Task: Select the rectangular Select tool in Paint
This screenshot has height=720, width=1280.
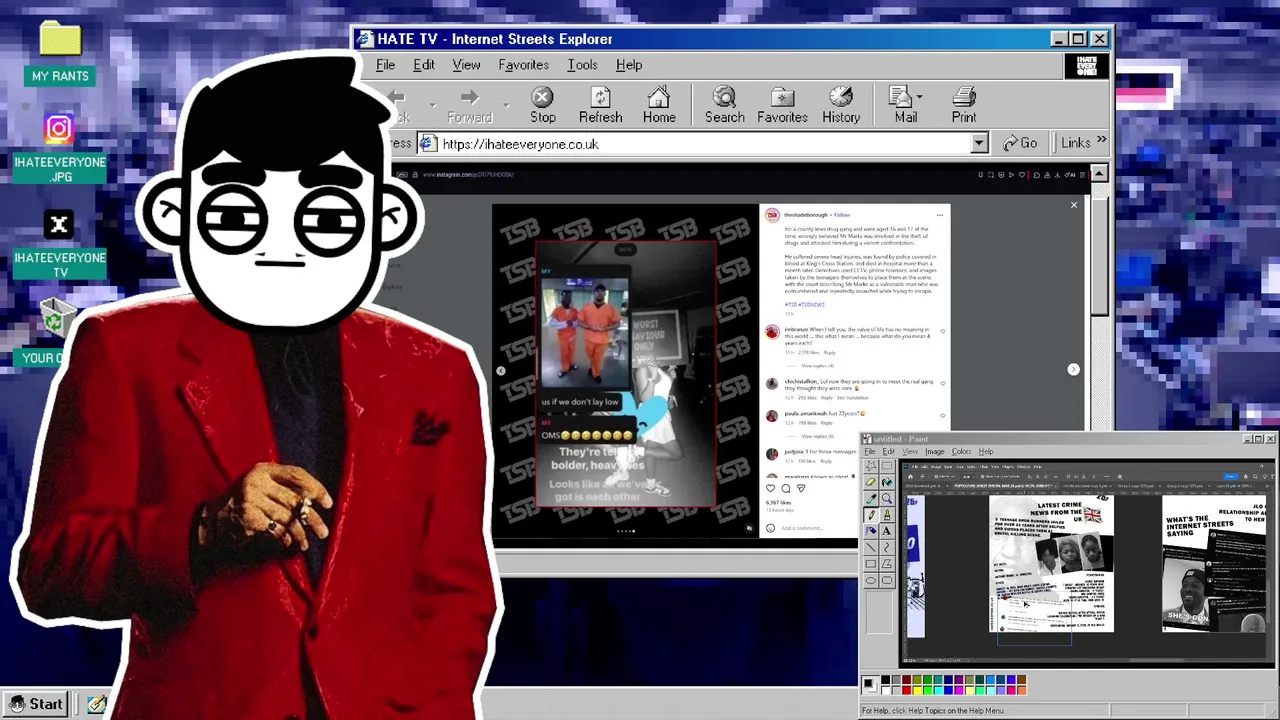Action: point(887,466)
